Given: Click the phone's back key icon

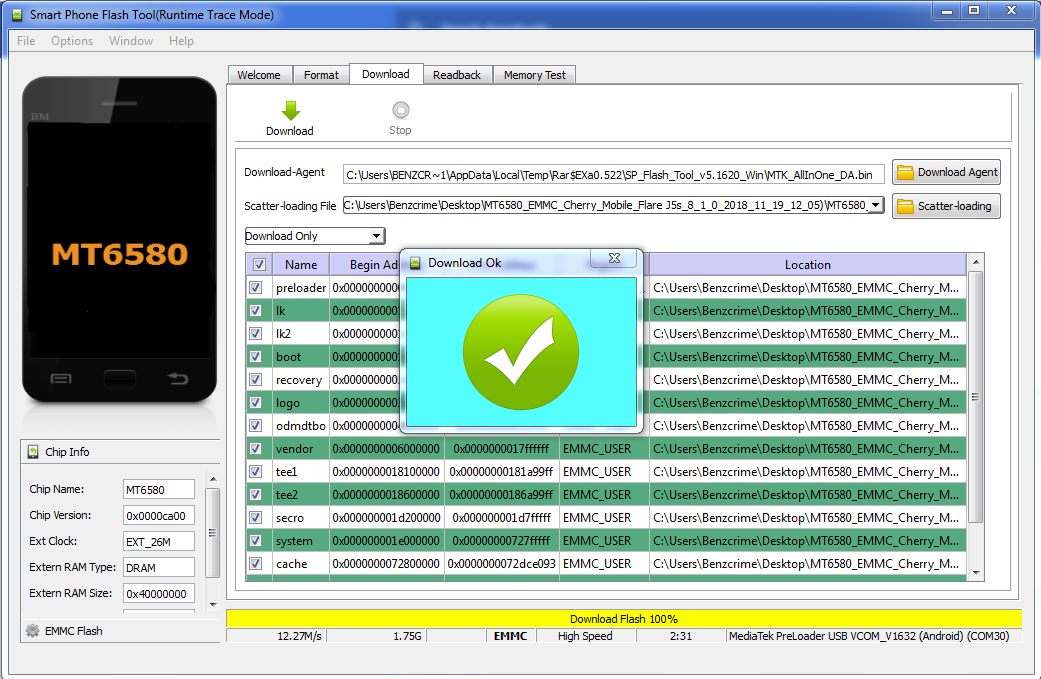Looking at the screenshot, I should (177, 379).
